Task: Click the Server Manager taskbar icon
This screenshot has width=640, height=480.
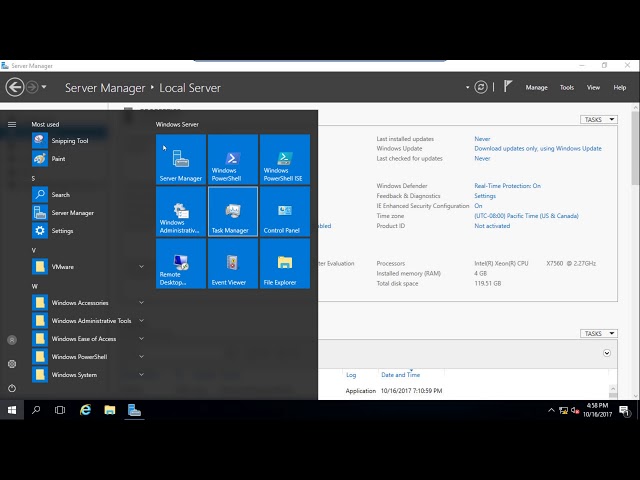Action: point(134,410)
